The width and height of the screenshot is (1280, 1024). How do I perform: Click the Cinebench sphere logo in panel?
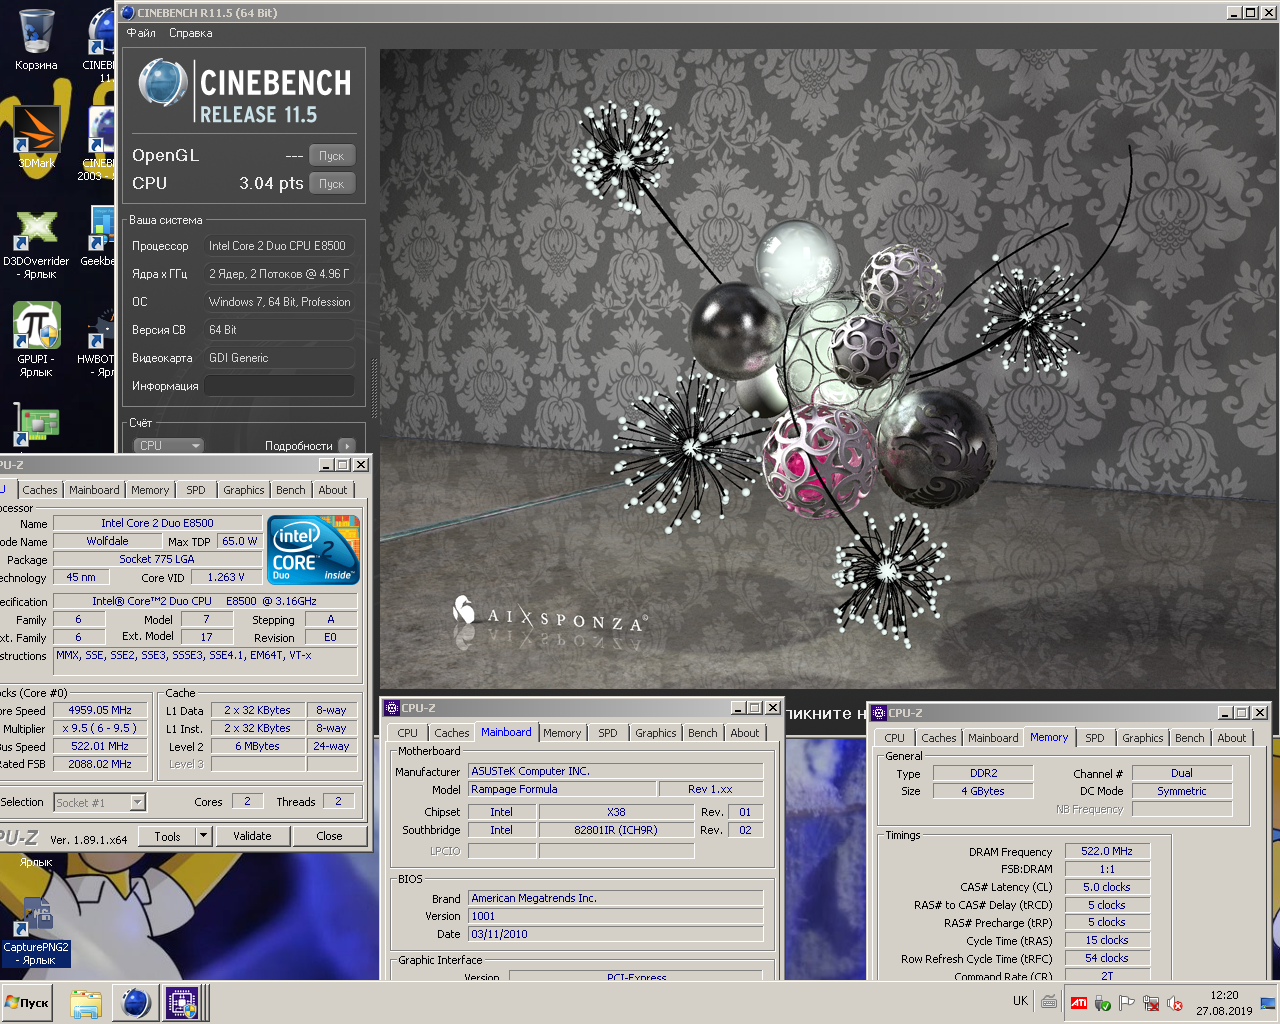[162, 82]
